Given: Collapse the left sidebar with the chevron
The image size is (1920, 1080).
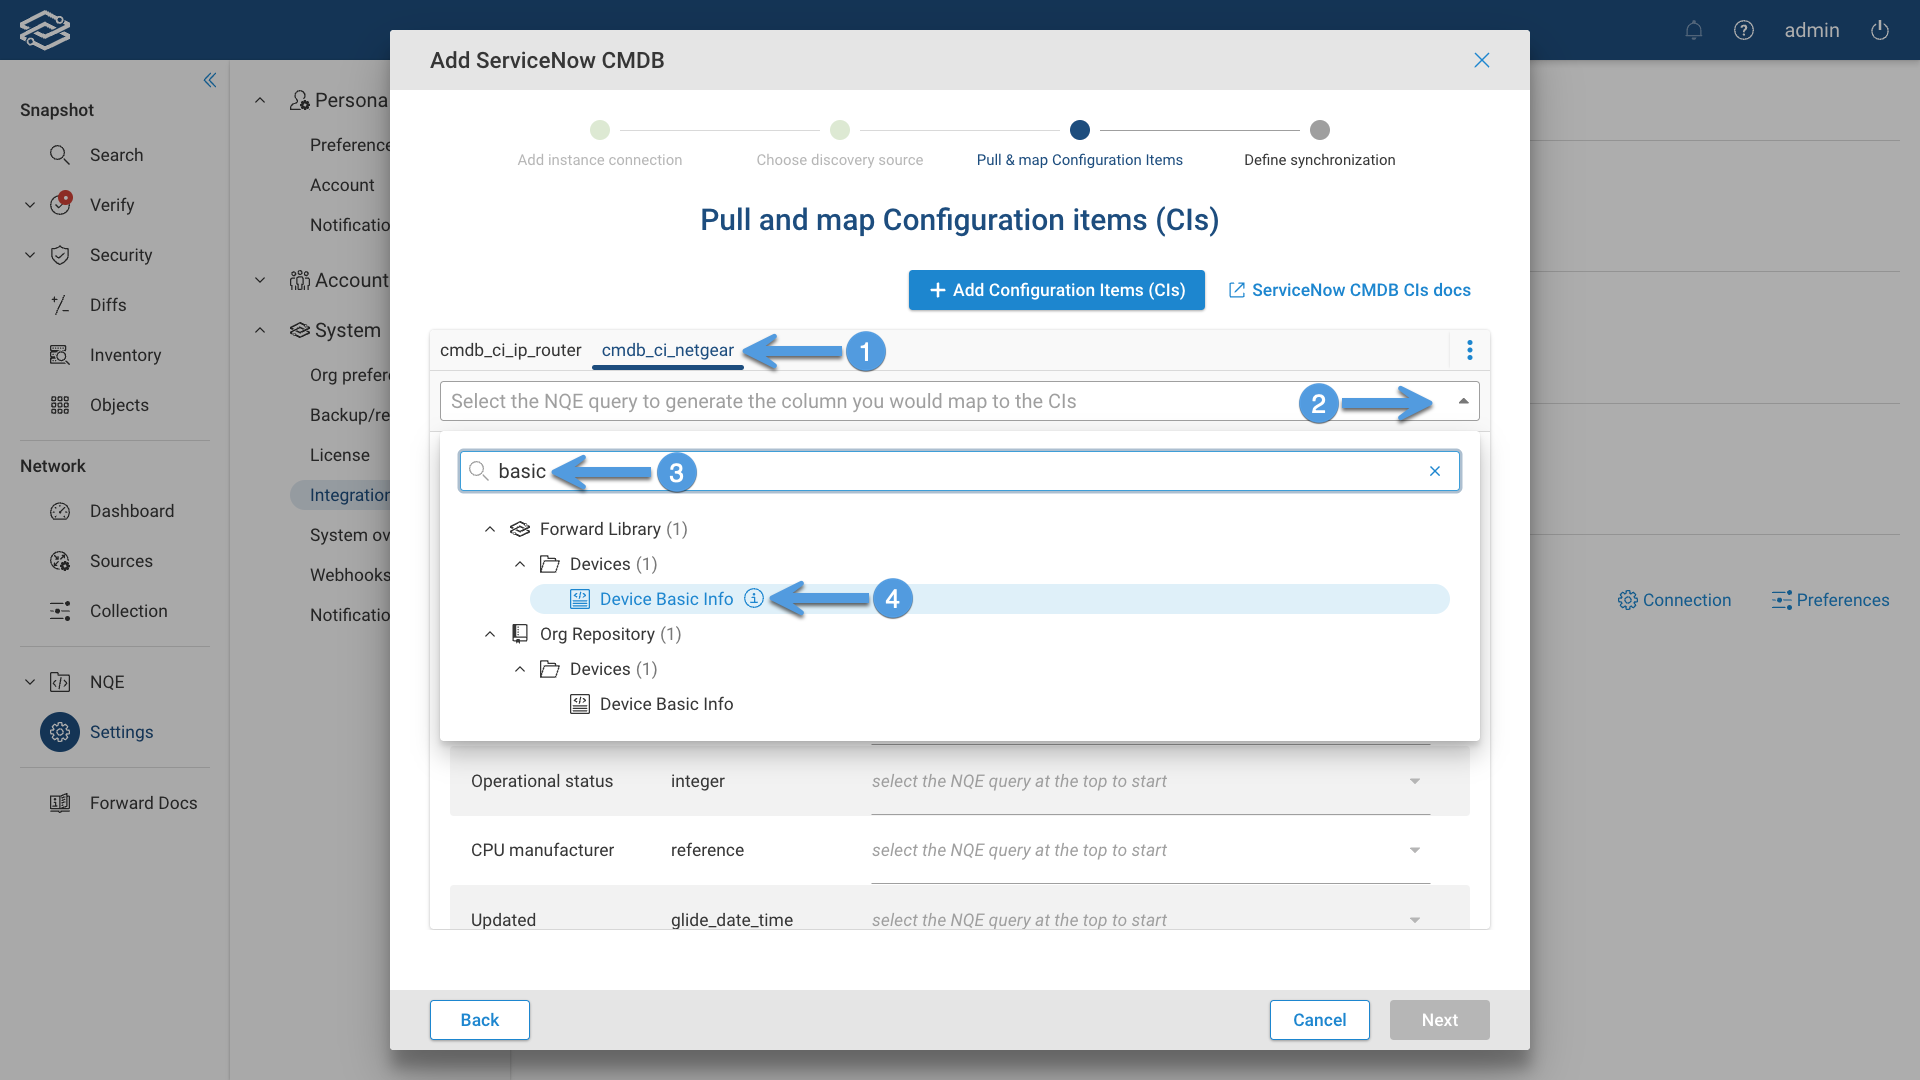Looking at the screenshot, I should pyautogui.click(x=210, y=80).
